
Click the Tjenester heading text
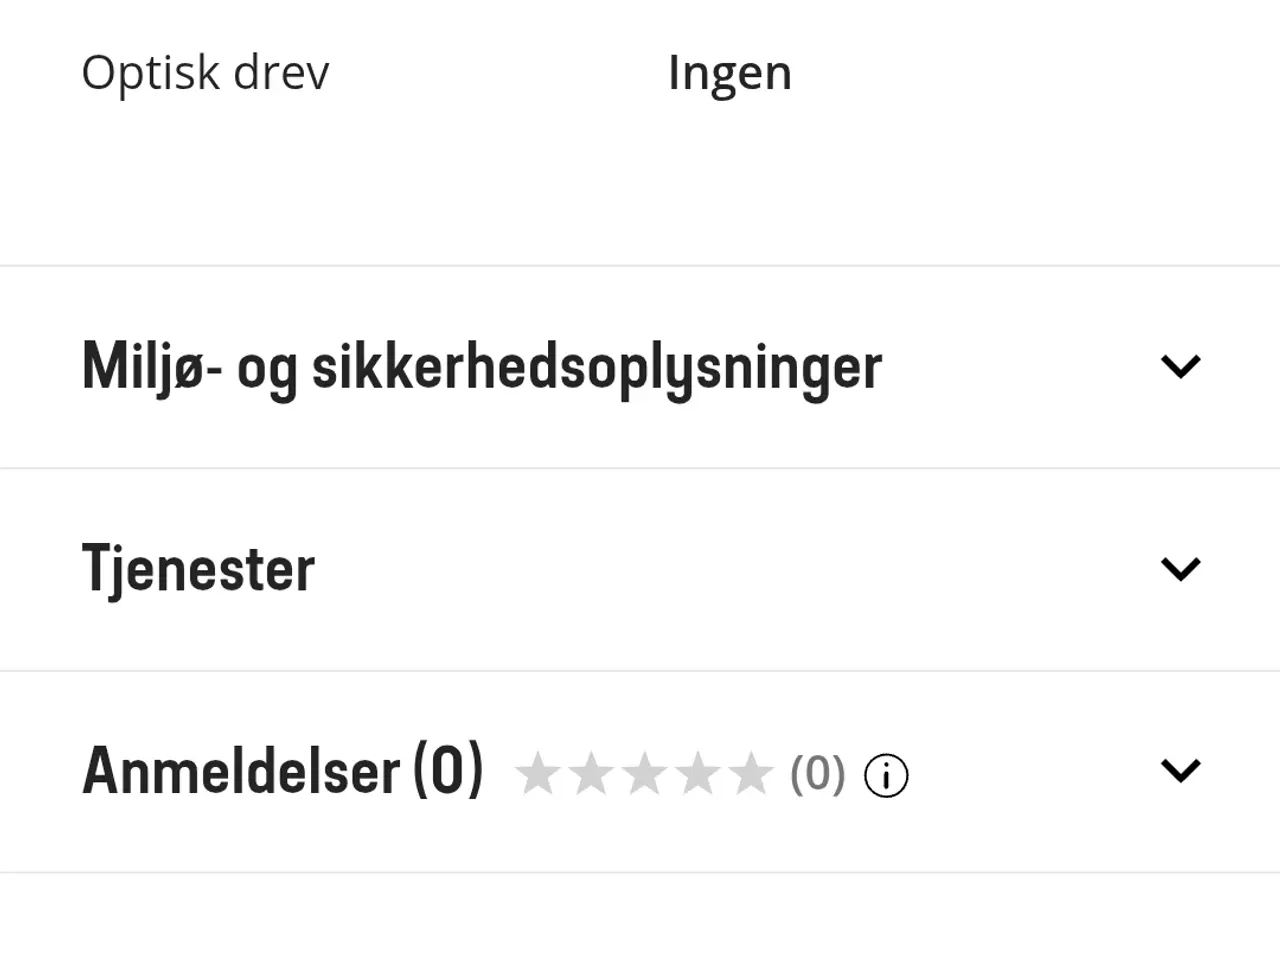point(198,569)
